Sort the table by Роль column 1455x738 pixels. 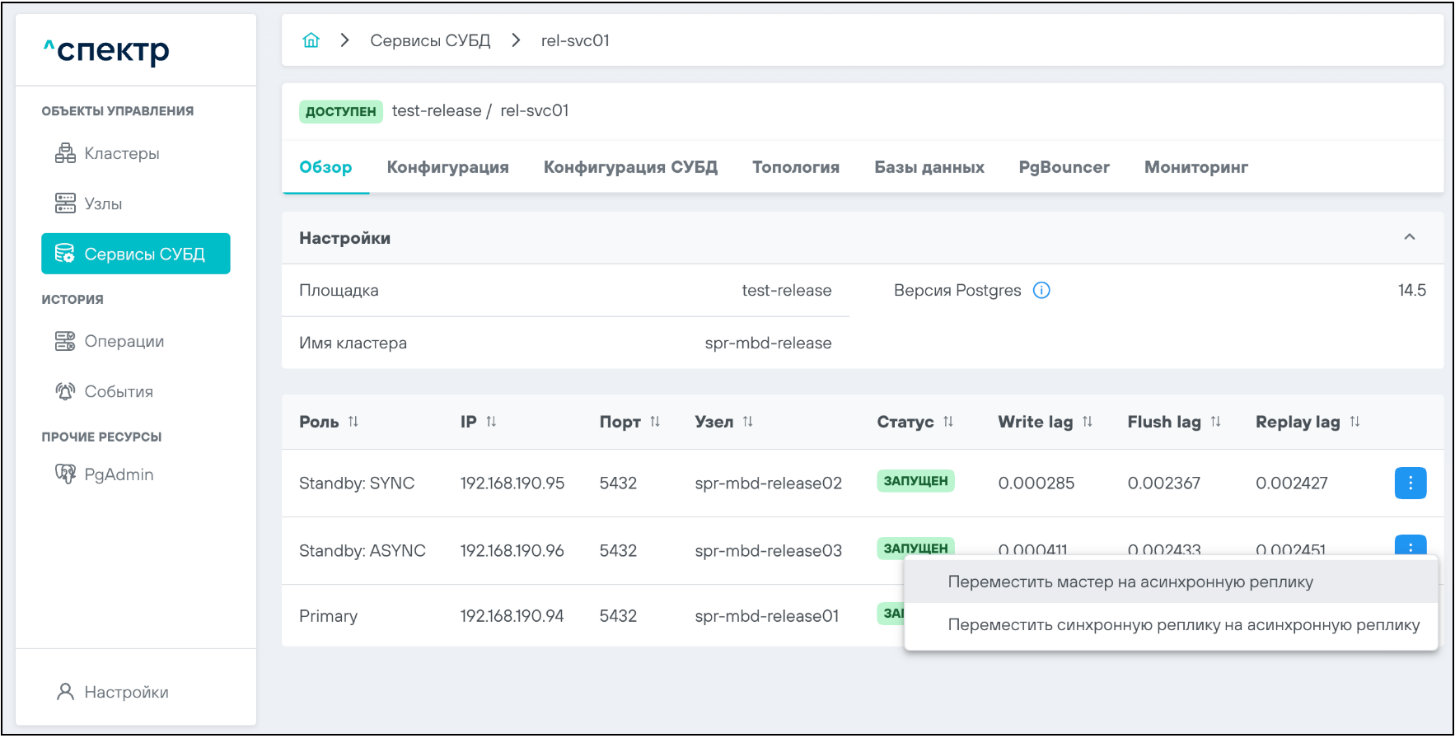pos(352,422)
